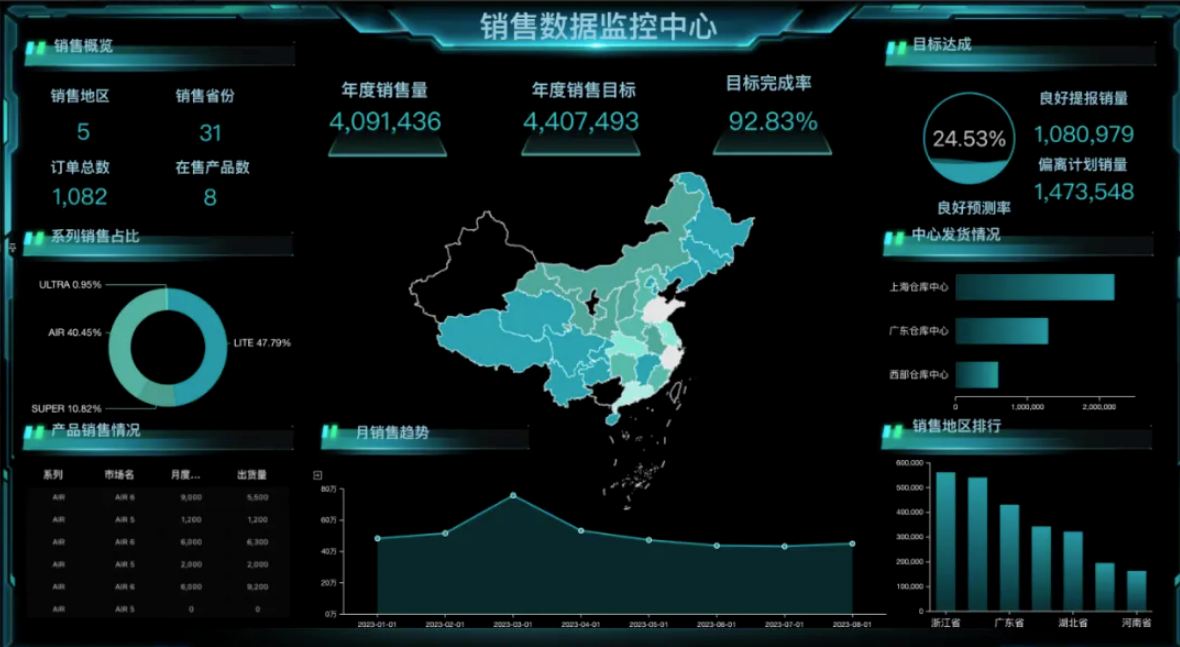Screen dimensions: 1180x647
Task: Click the 年度销售目标 value 4,407,493
Action: pyautogui.click(x=581, y=122)
